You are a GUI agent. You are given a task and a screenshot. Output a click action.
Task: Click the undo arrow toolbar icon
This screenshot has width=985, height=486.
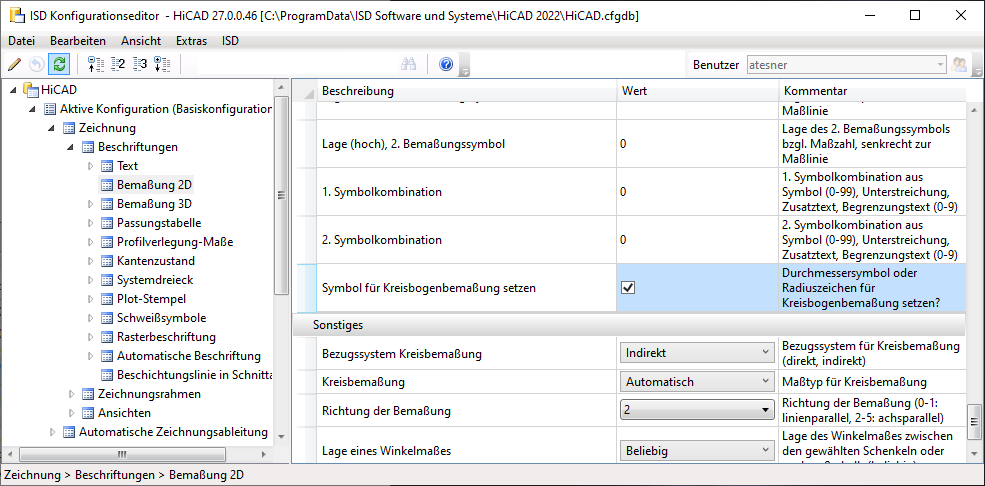click(37, 64)
